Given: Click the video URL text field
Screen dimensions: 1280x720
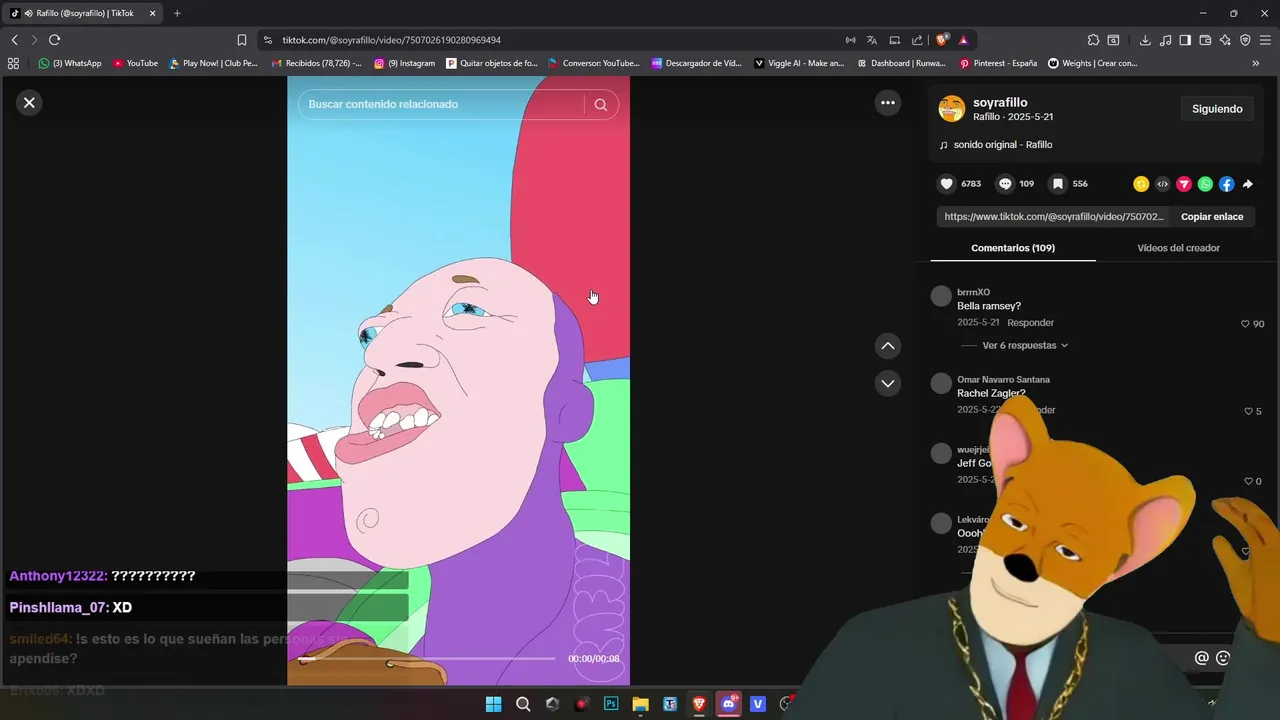Looking at the screenshot, I should [x=1054, y=217].
